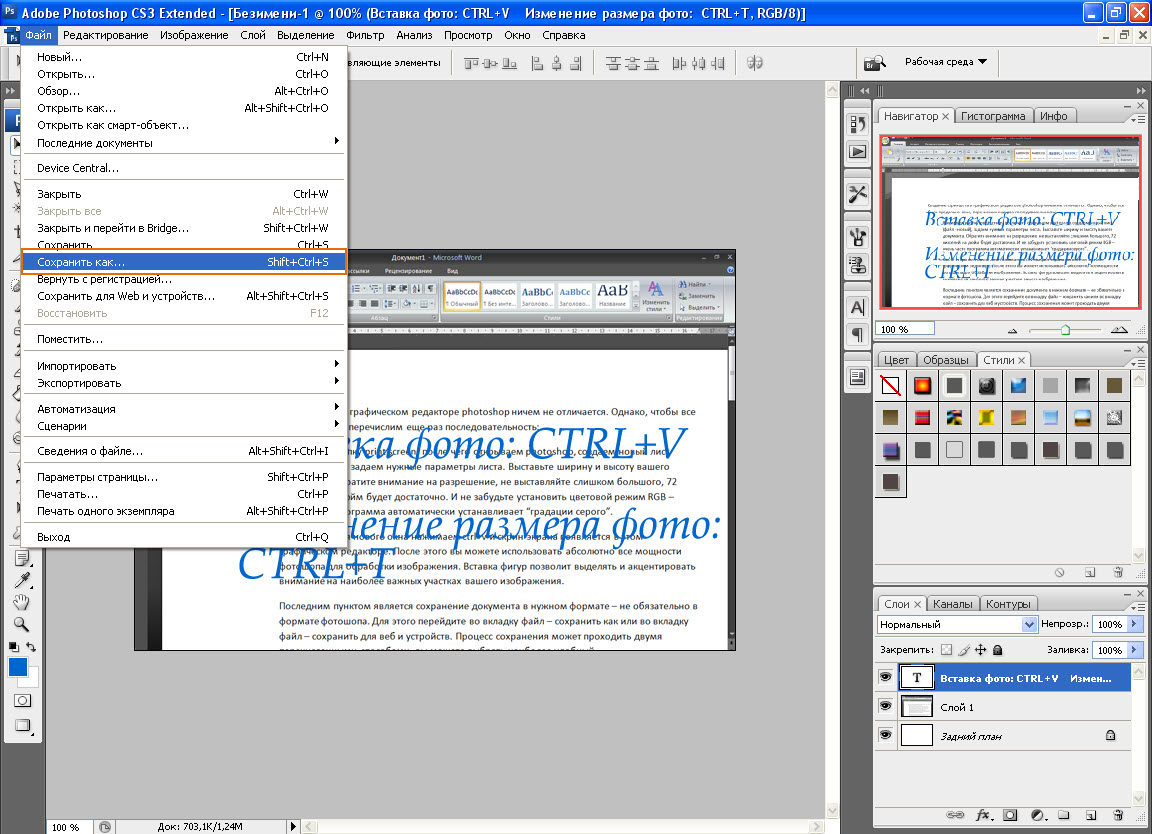Open the Непрозр. opacity slider arrow

[1134, 624]
